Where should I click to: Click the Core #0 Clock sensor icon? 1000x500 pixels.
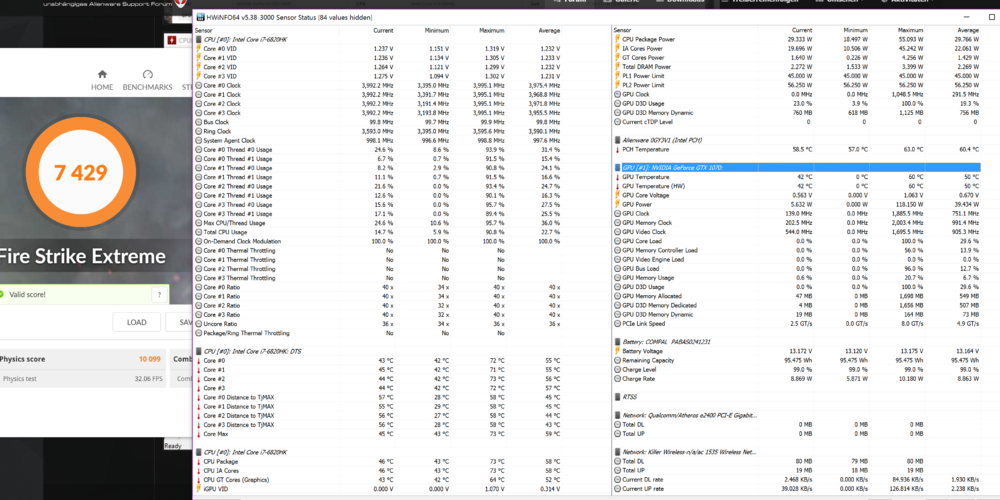point(199,86)
